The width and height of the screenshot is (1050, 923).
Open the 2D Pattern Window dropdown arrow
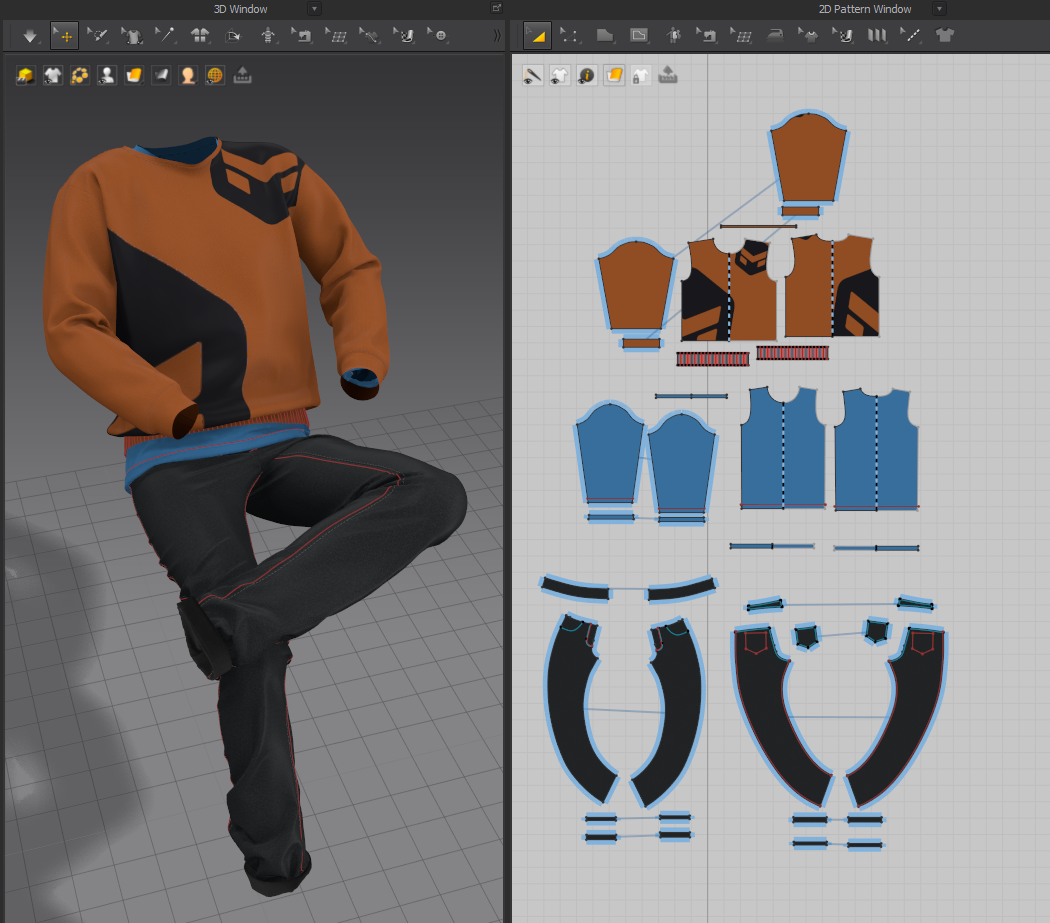click(x=938, y=9)
